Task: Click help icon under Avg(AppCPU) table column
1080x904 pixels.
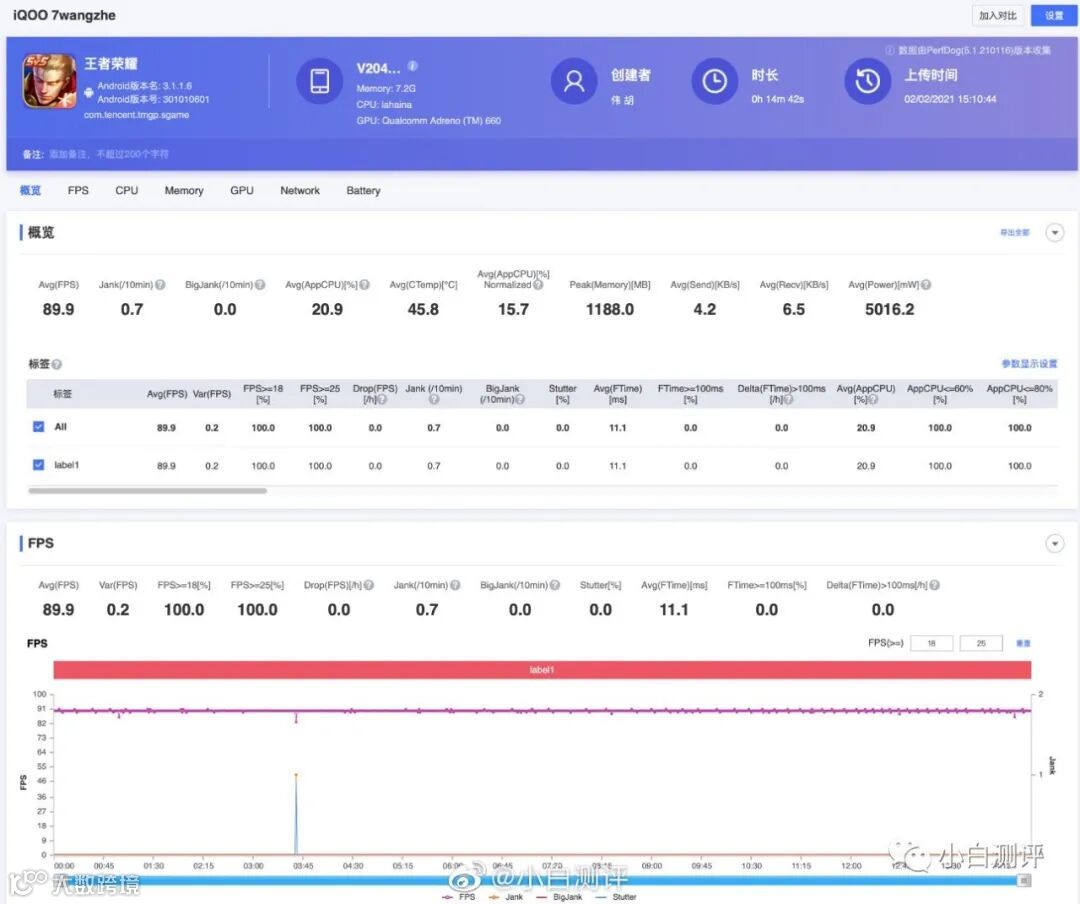Action: click(873, 400)
